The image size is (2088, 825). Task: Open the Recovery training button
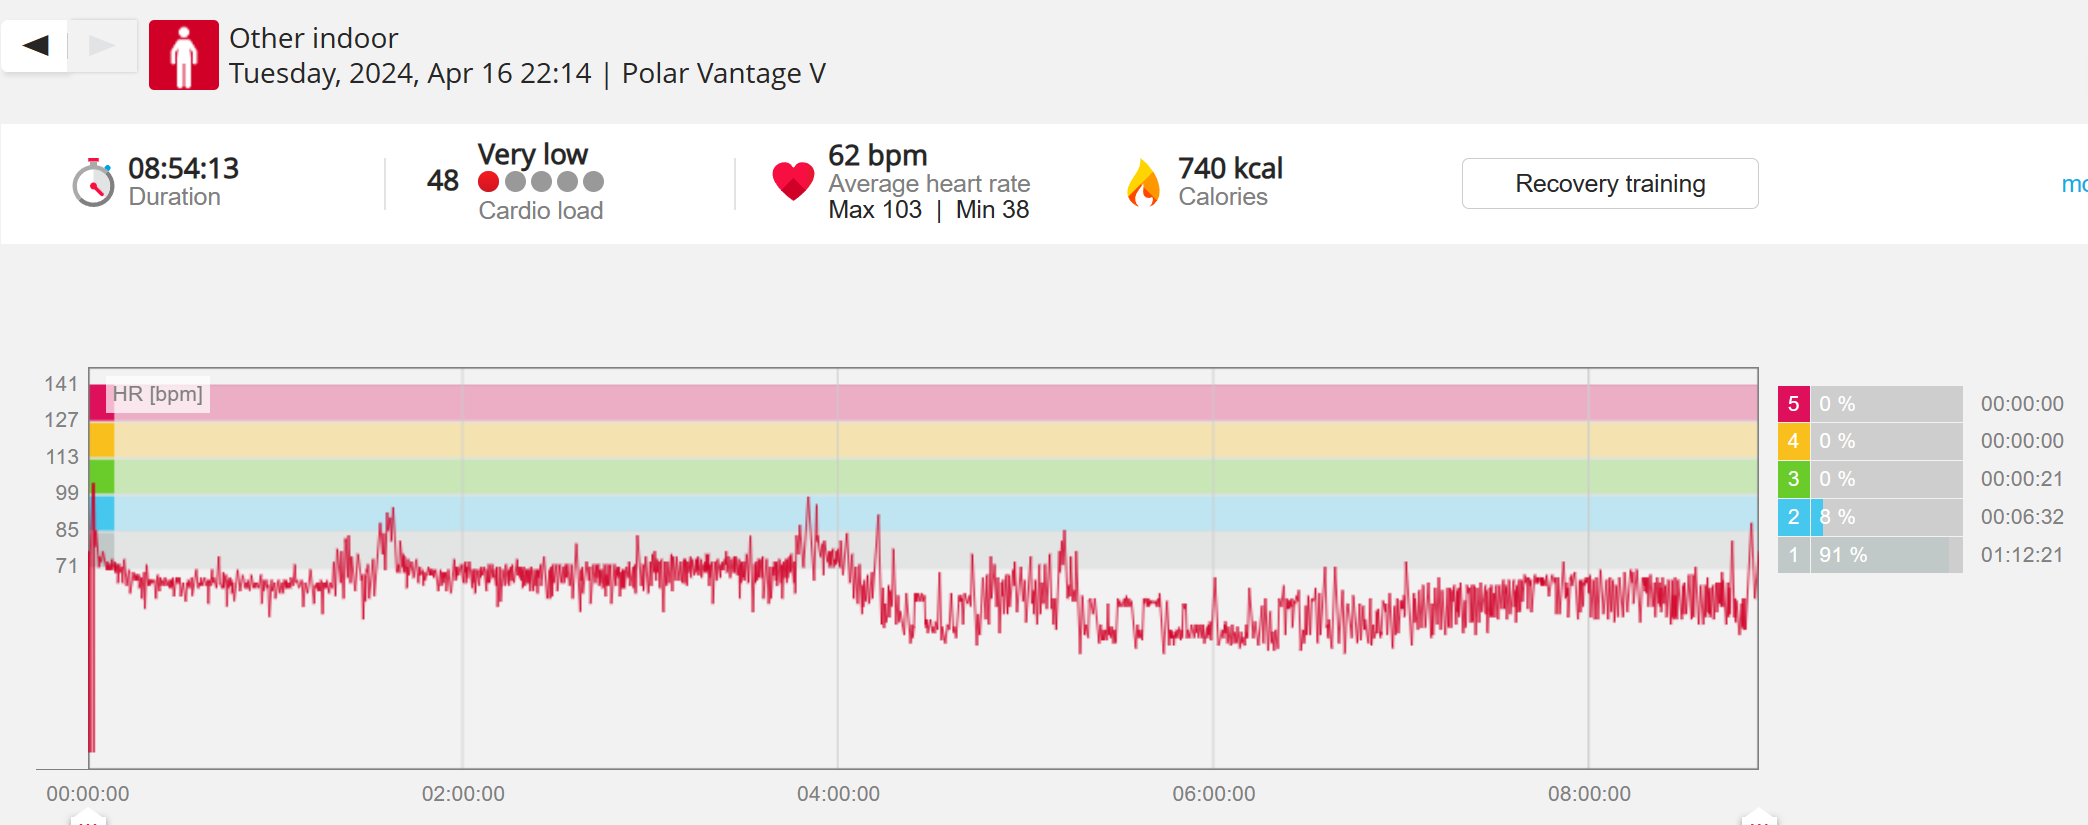tap(1609, 184)
